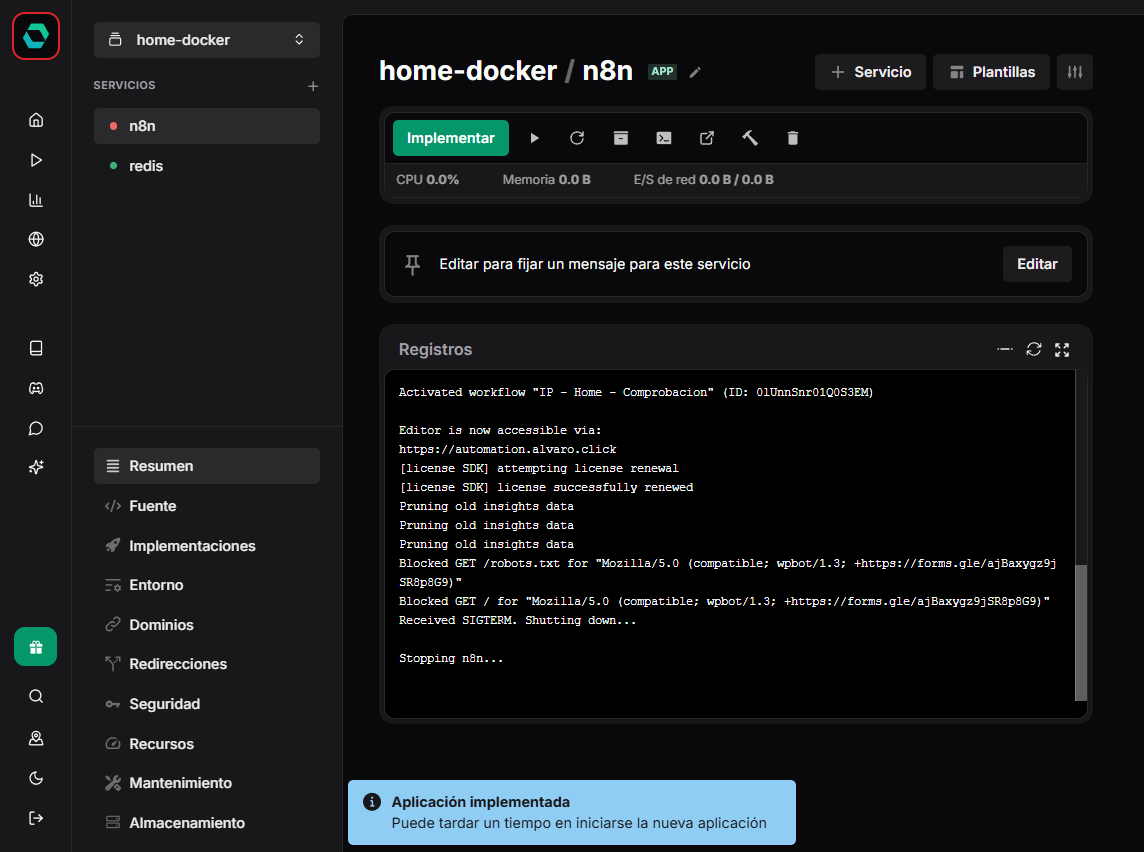Start the service with play icon

coord(534,138)
